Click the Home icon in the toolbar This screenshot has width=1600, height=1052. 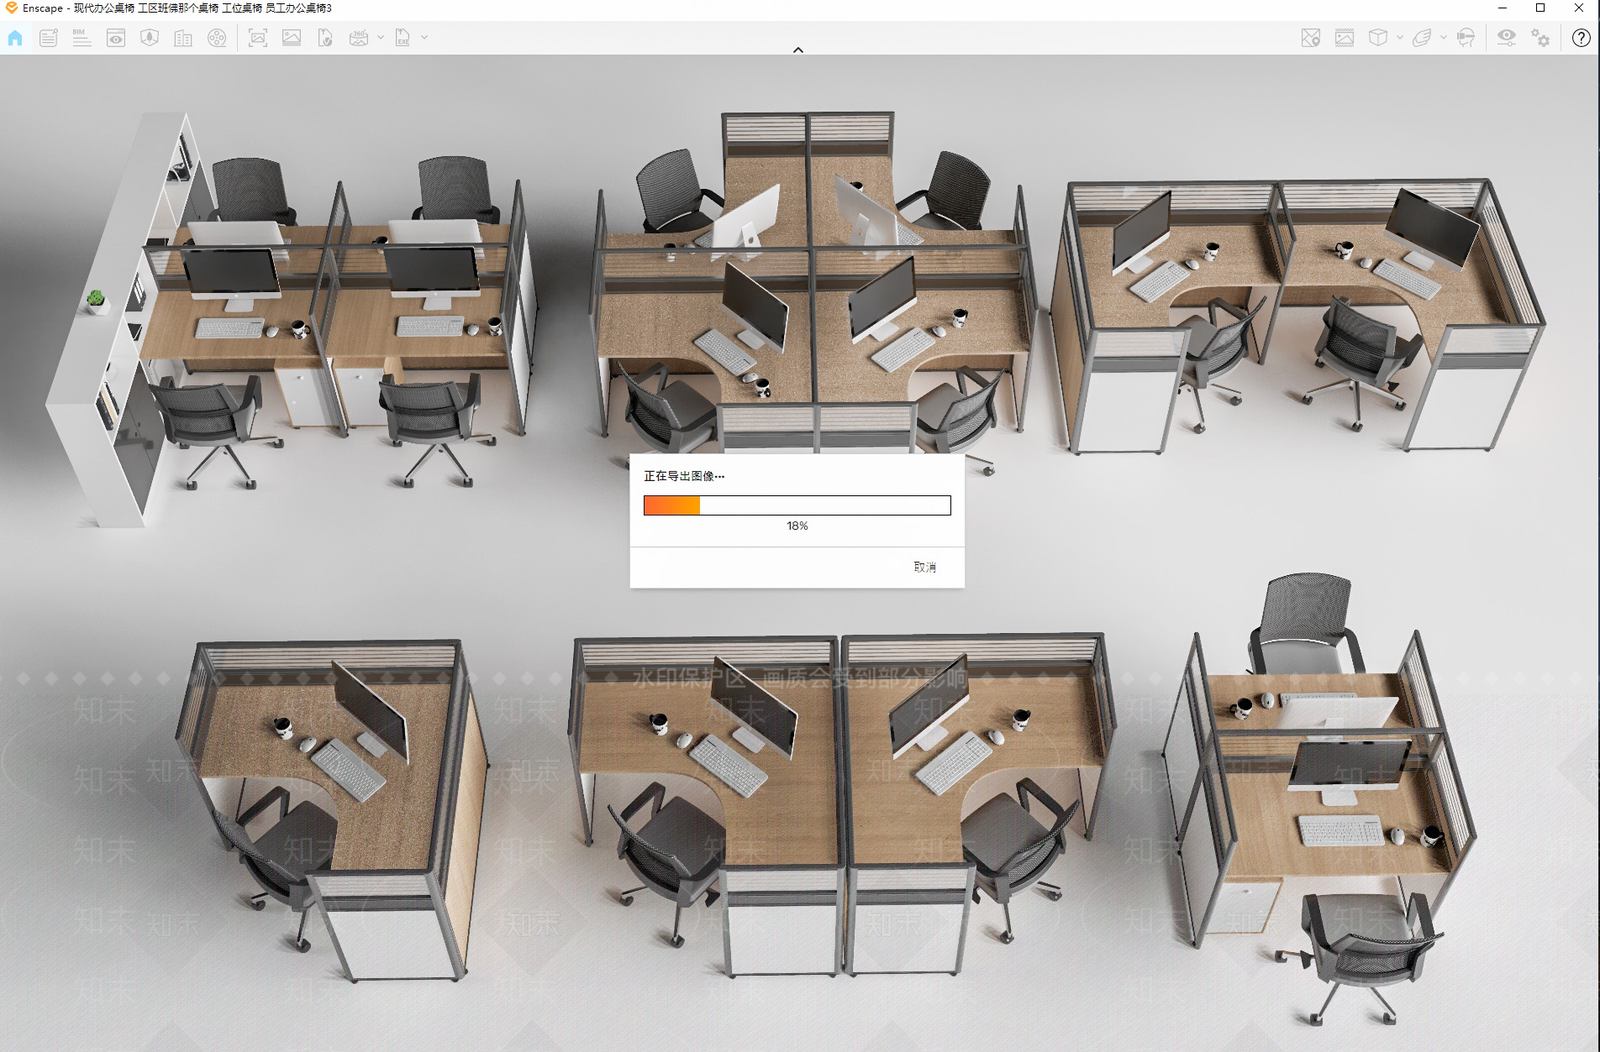coord(15,38)
